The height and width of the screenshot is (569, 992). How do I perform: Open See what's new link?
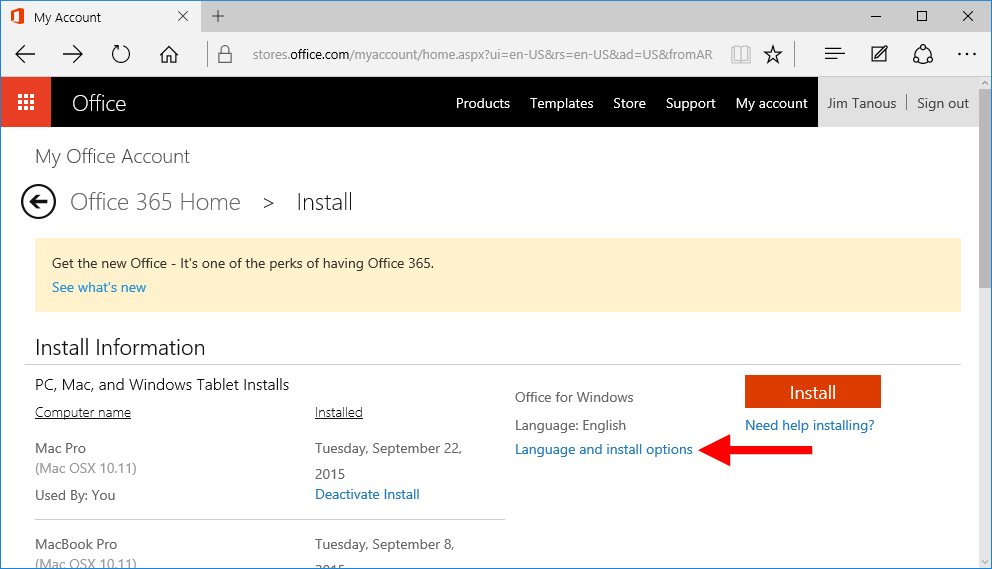pyautogui.click(x=99, y=287)
